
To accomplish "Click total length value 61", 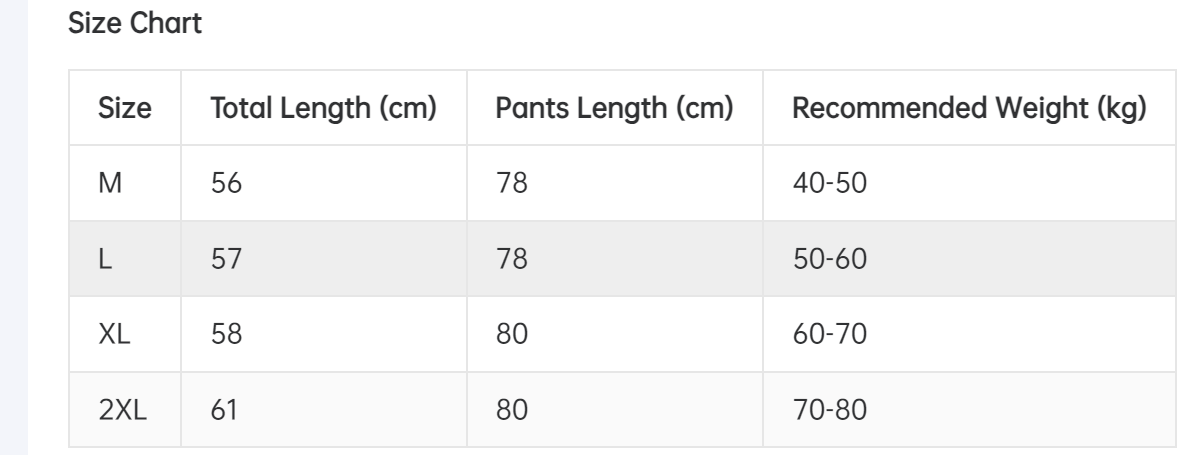I will 222,407.
